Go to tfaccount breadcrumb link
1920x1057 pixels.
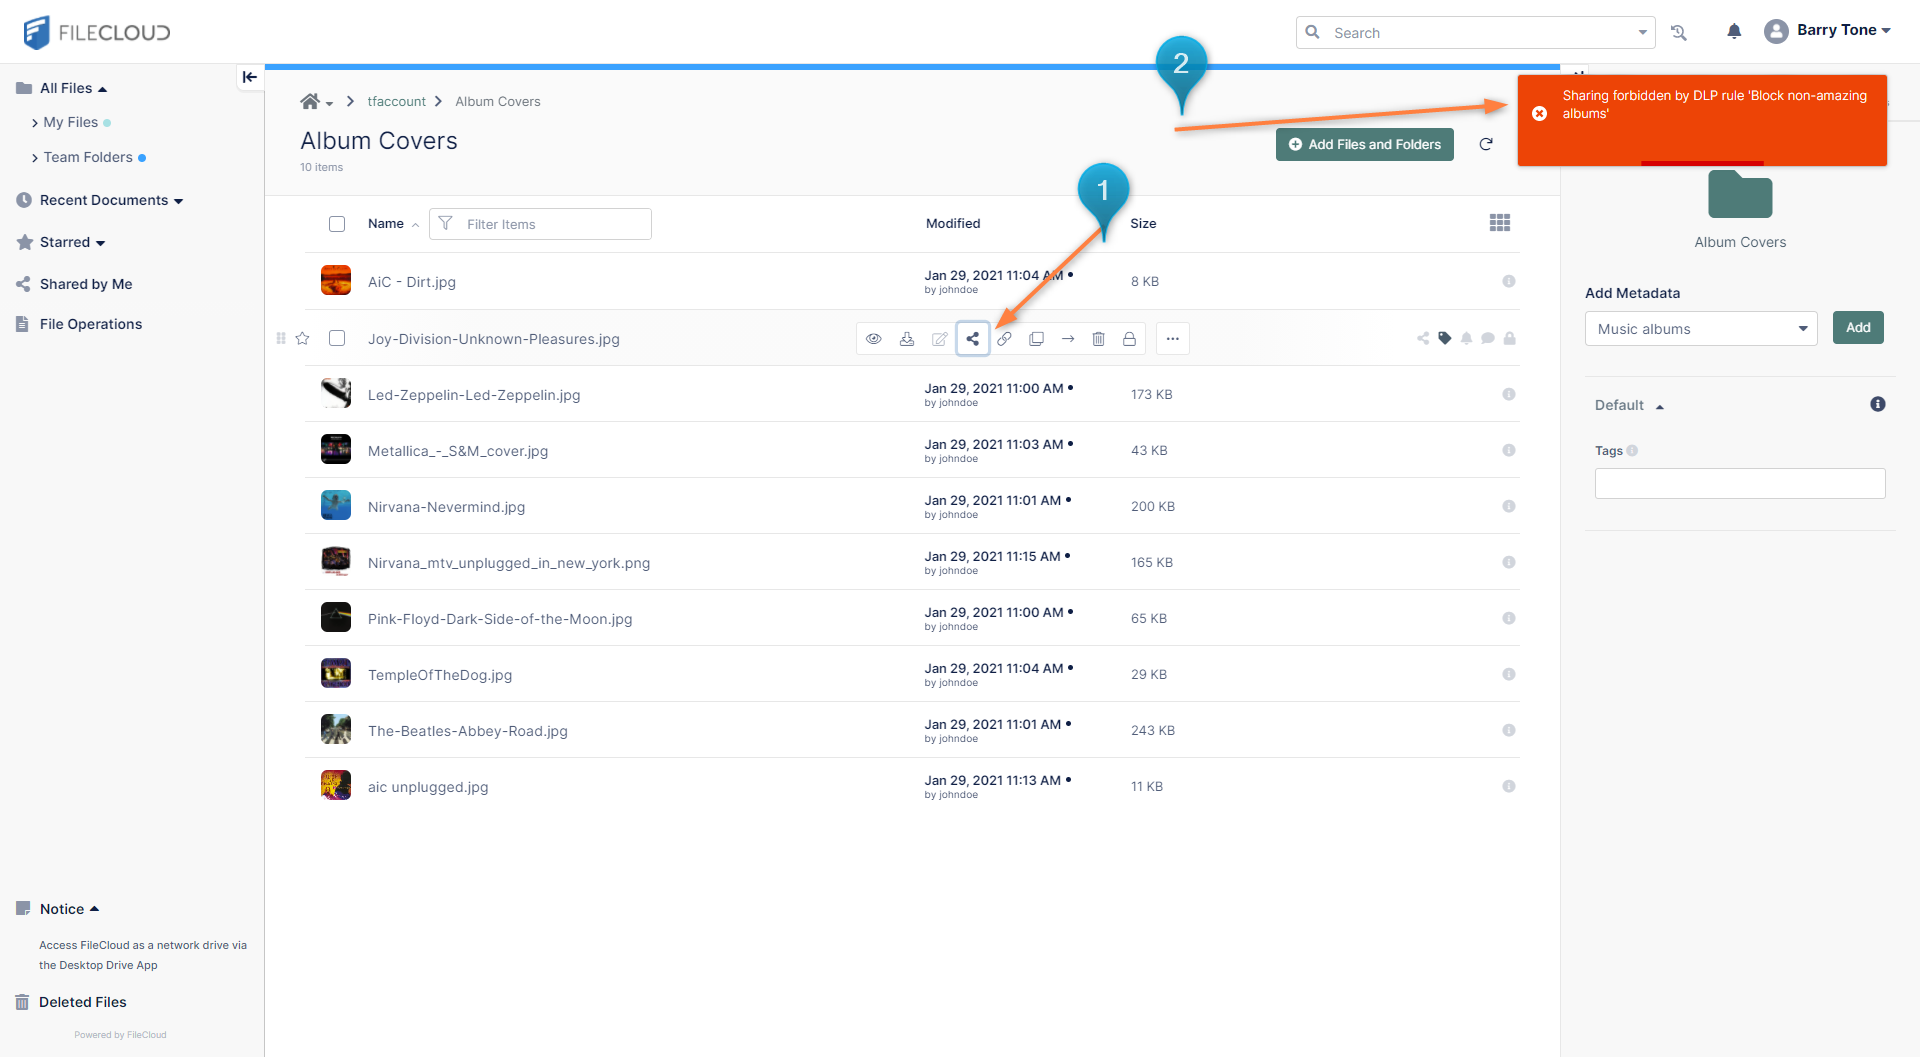396,101
